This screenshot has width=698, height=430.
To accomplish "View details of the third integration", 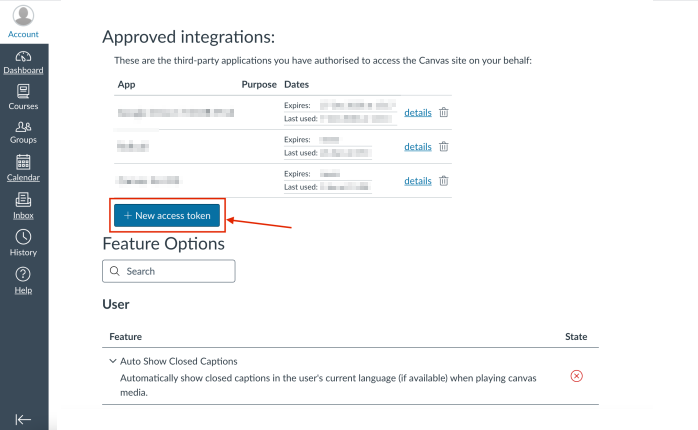I will click(x=418, y=181).
